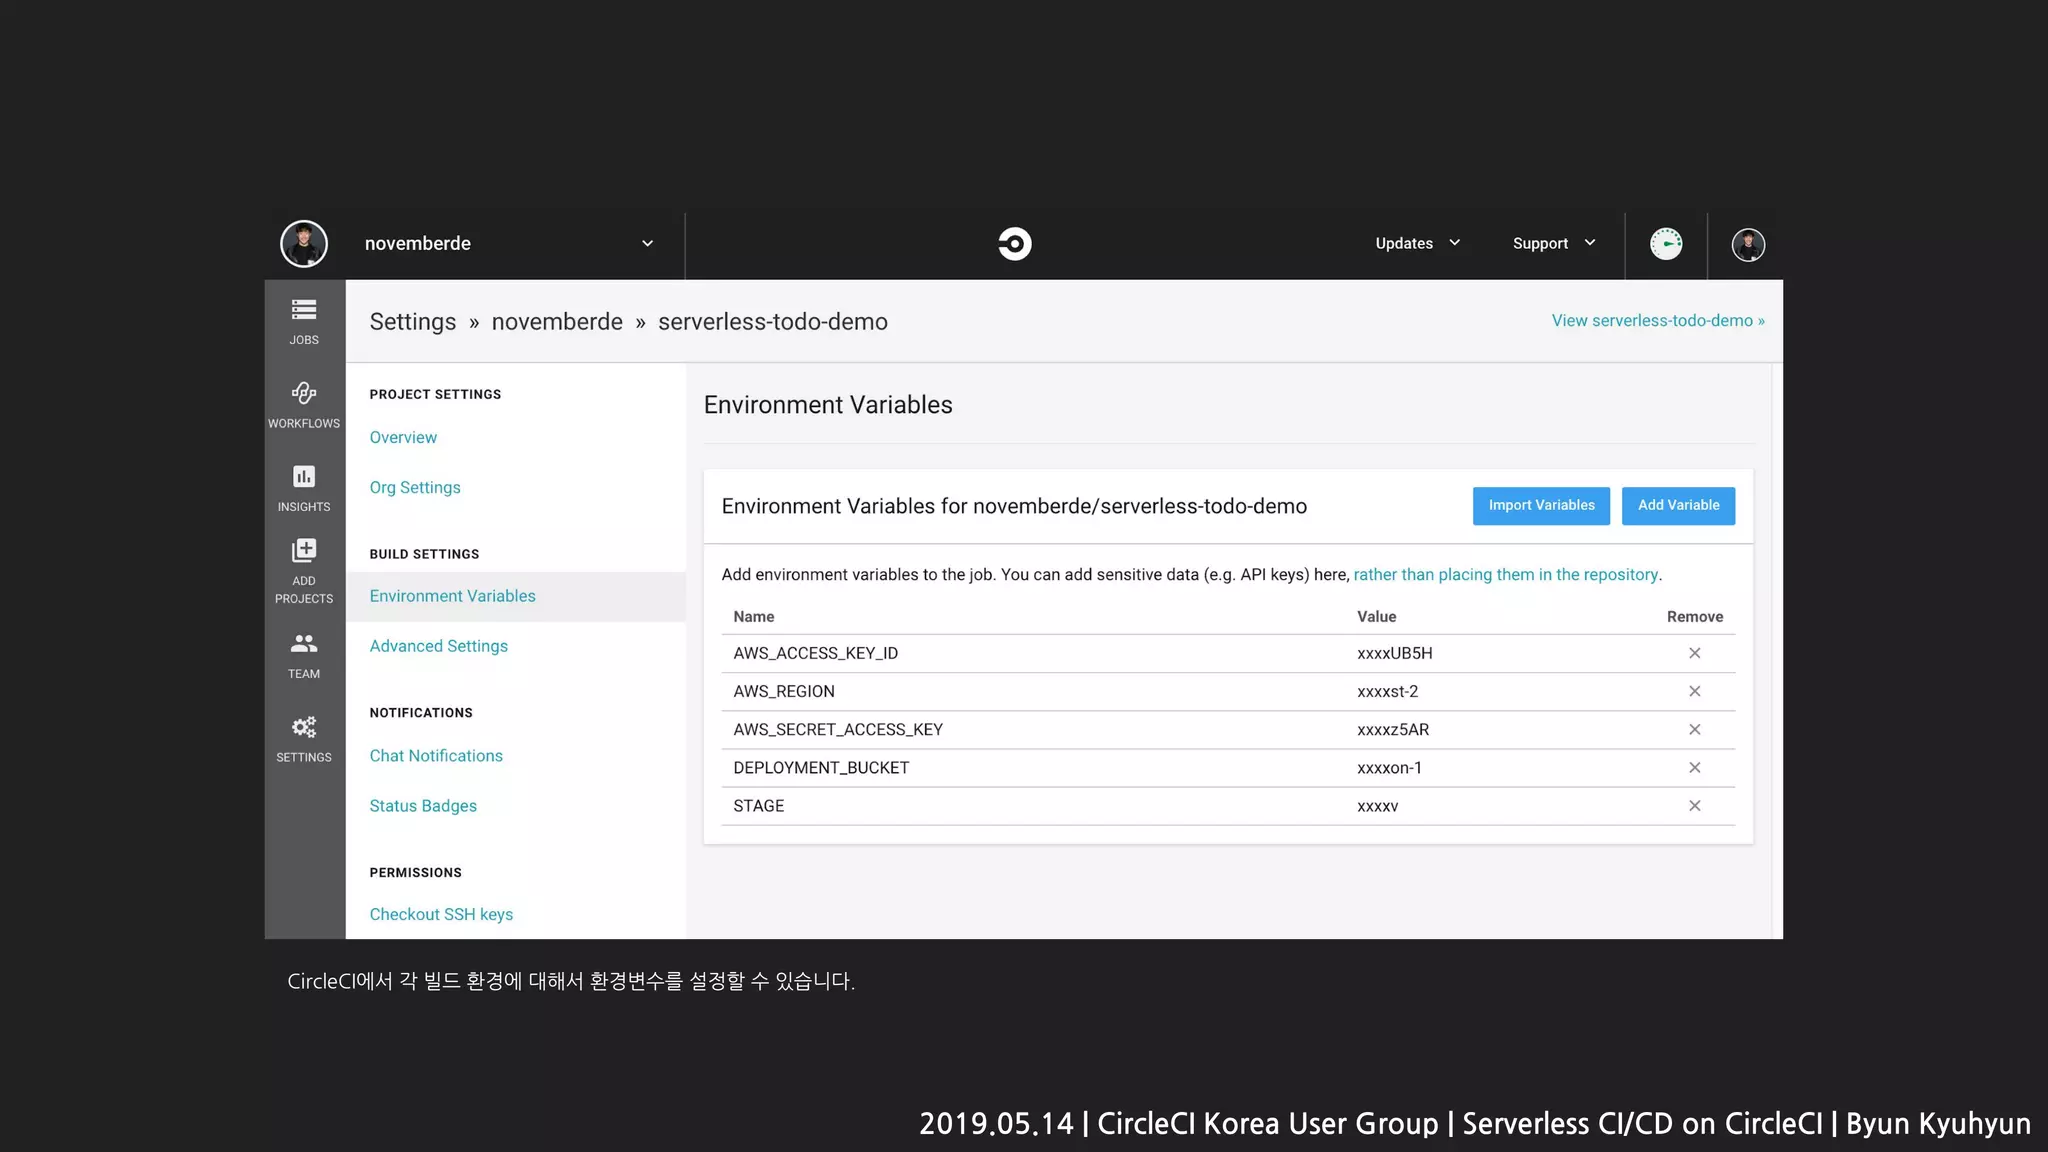Select the AWS_ACCESS_KEY_ID name cell
Image resolution: width=2048 pixels, height=1152 pixels.
(815, 653)
